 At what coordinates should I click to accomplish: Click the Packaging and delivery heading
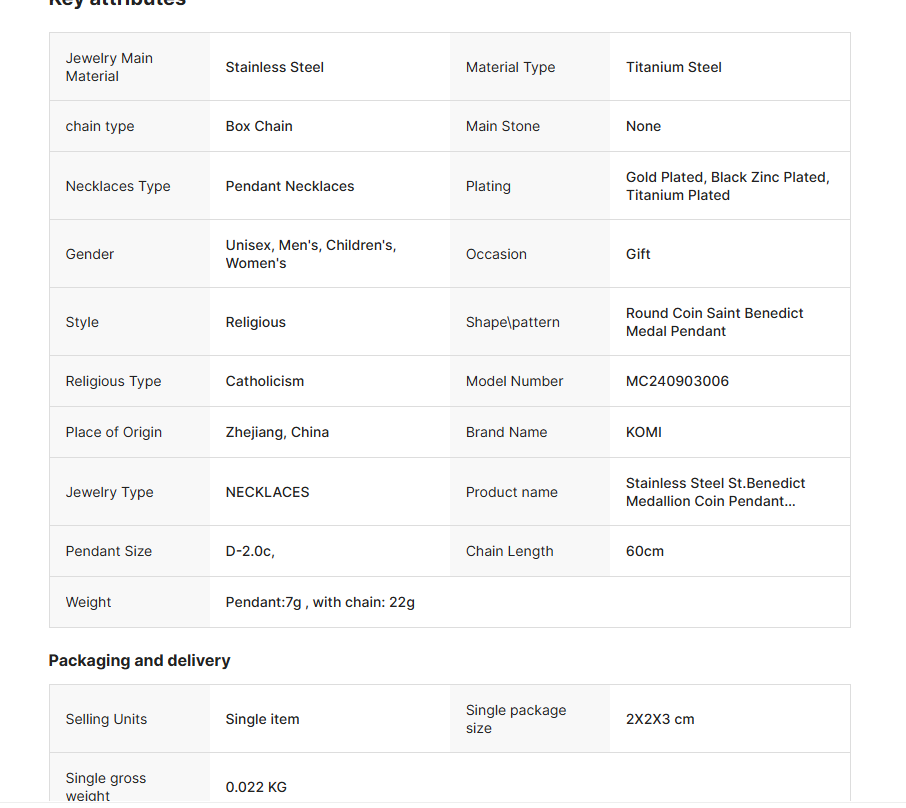(x=139, y=660)
